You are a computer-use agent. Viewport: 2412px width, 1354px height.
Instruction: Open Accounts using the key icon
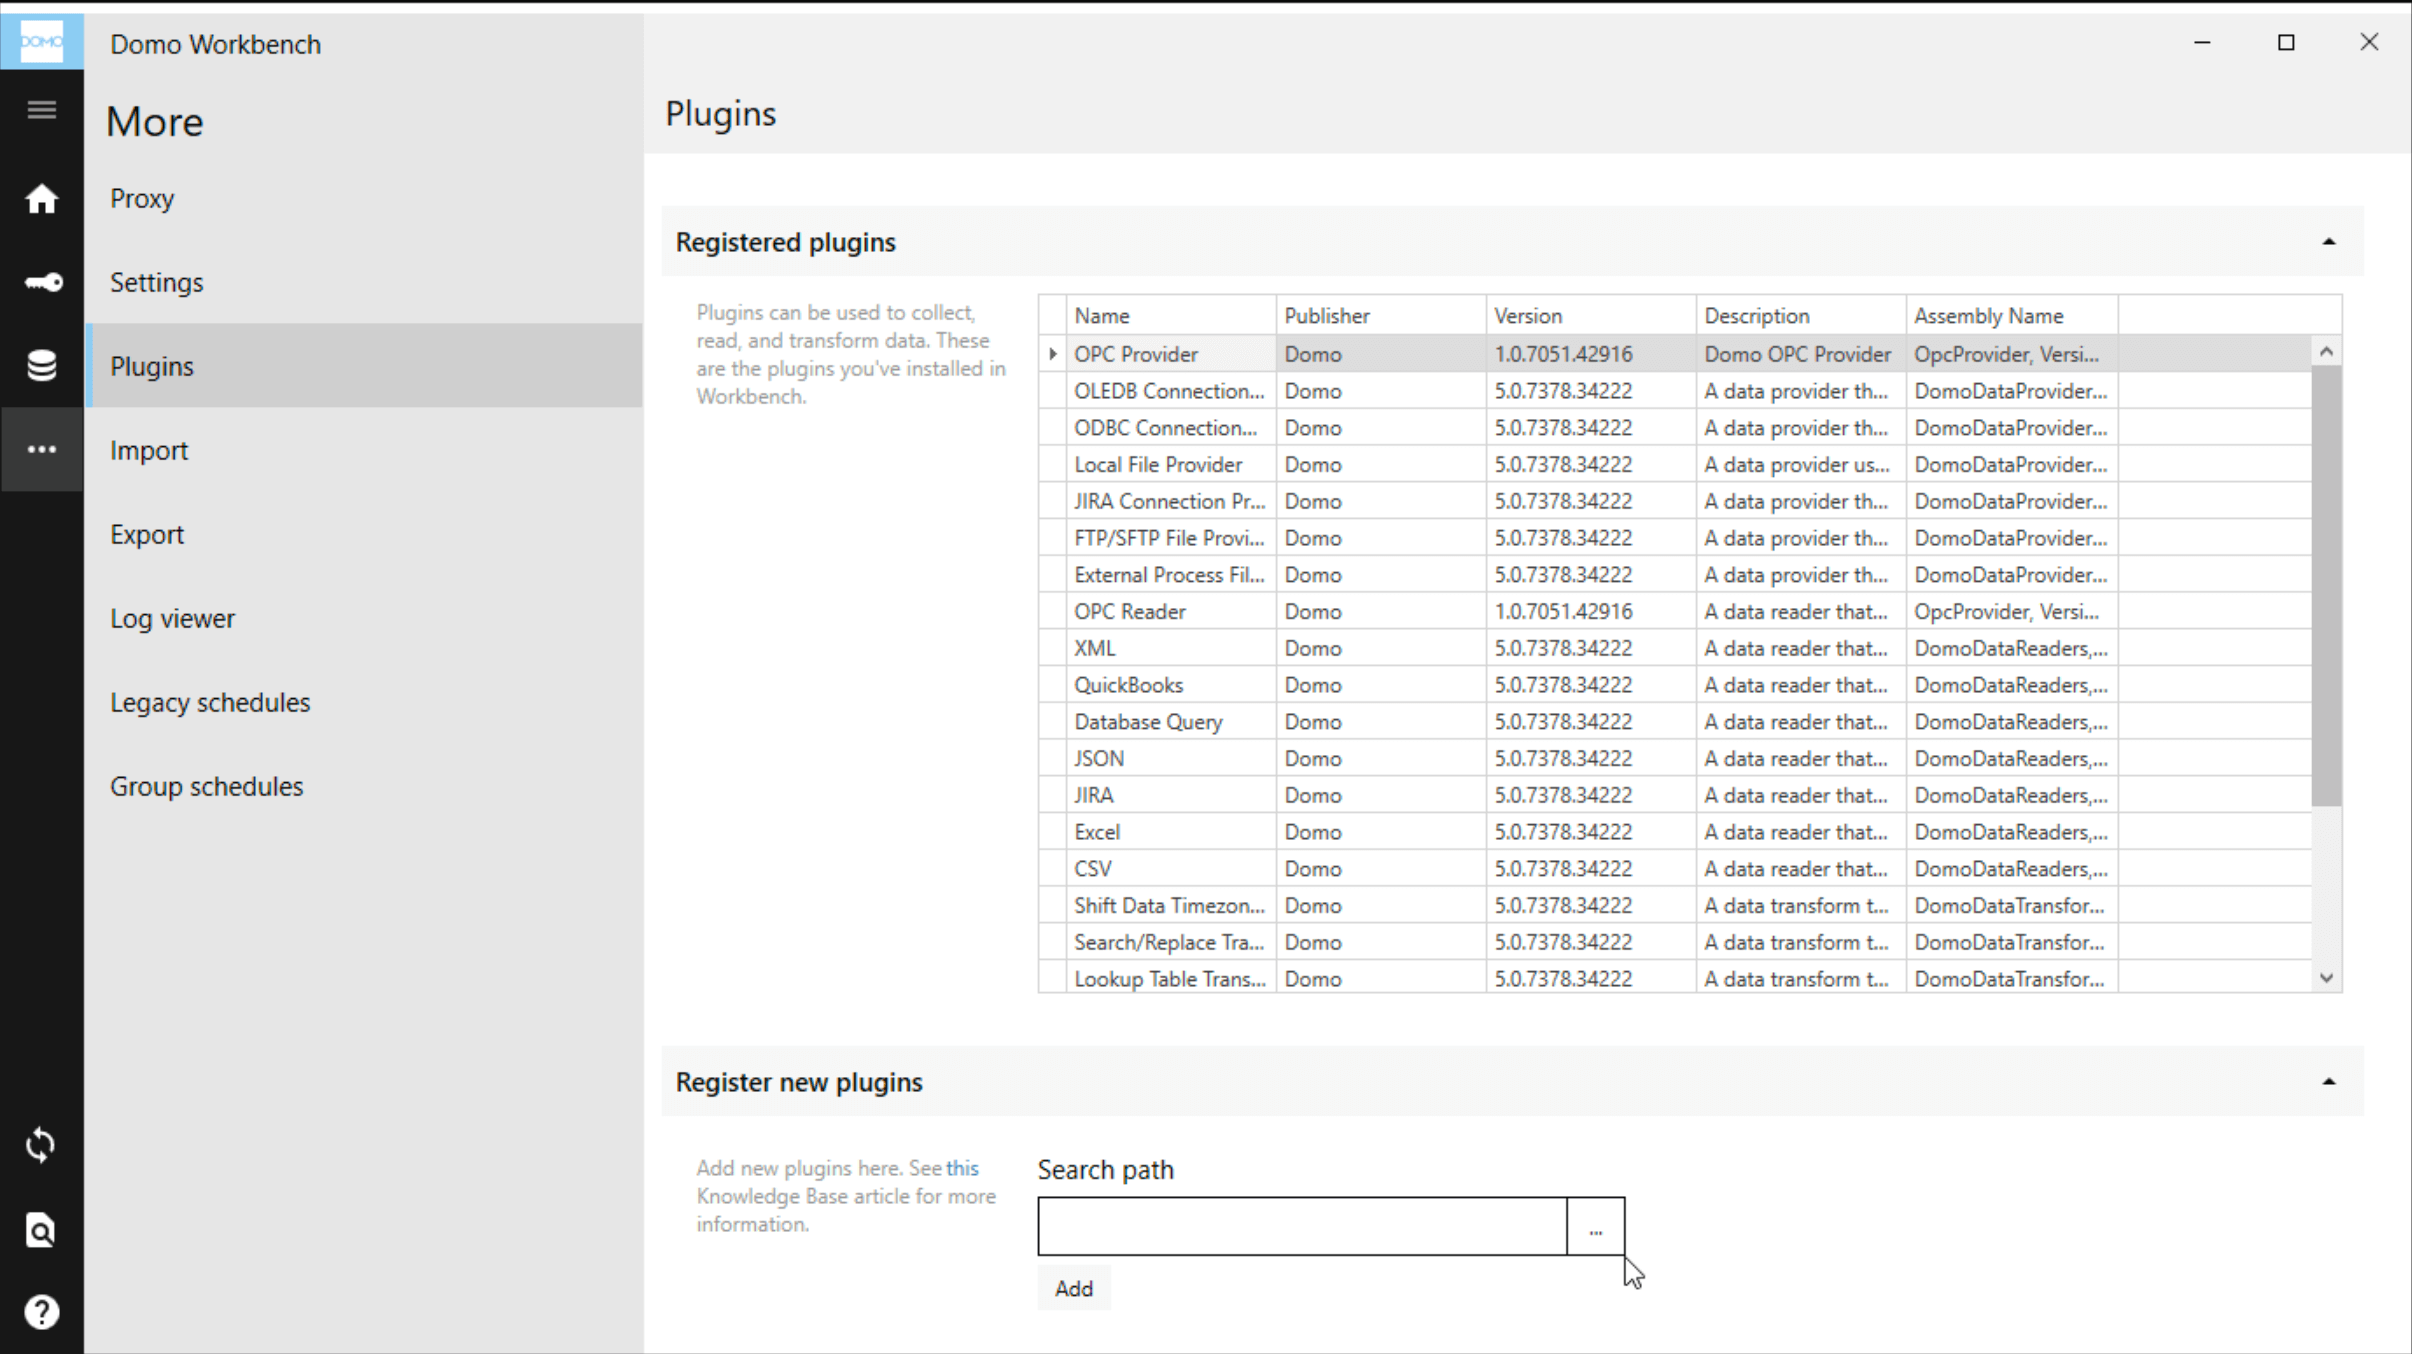pos(41,283)
